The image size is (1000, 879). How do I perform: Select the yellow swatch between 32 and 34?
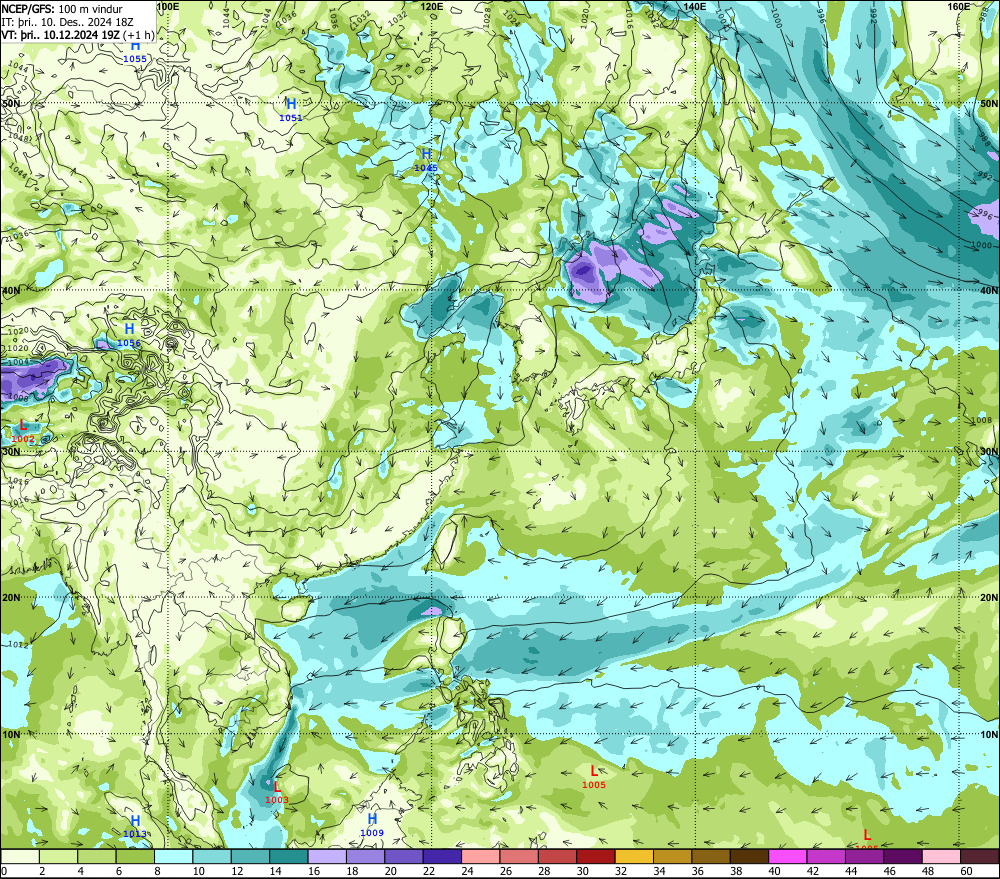click(634, 857)
